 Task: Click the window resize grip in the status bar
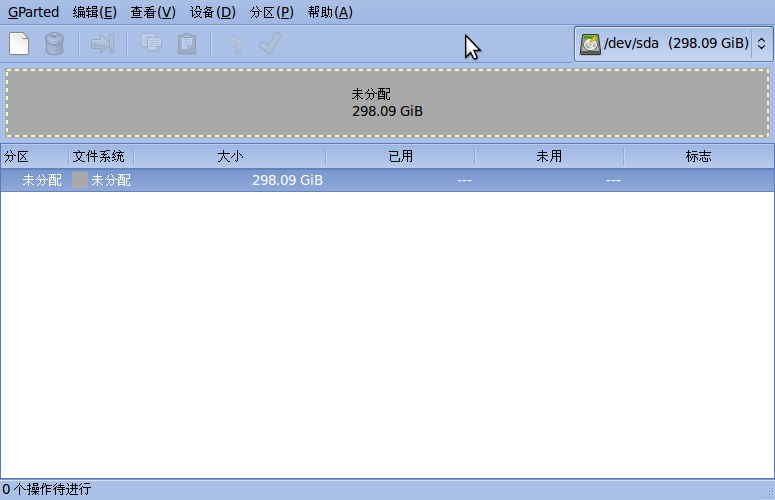768,493
